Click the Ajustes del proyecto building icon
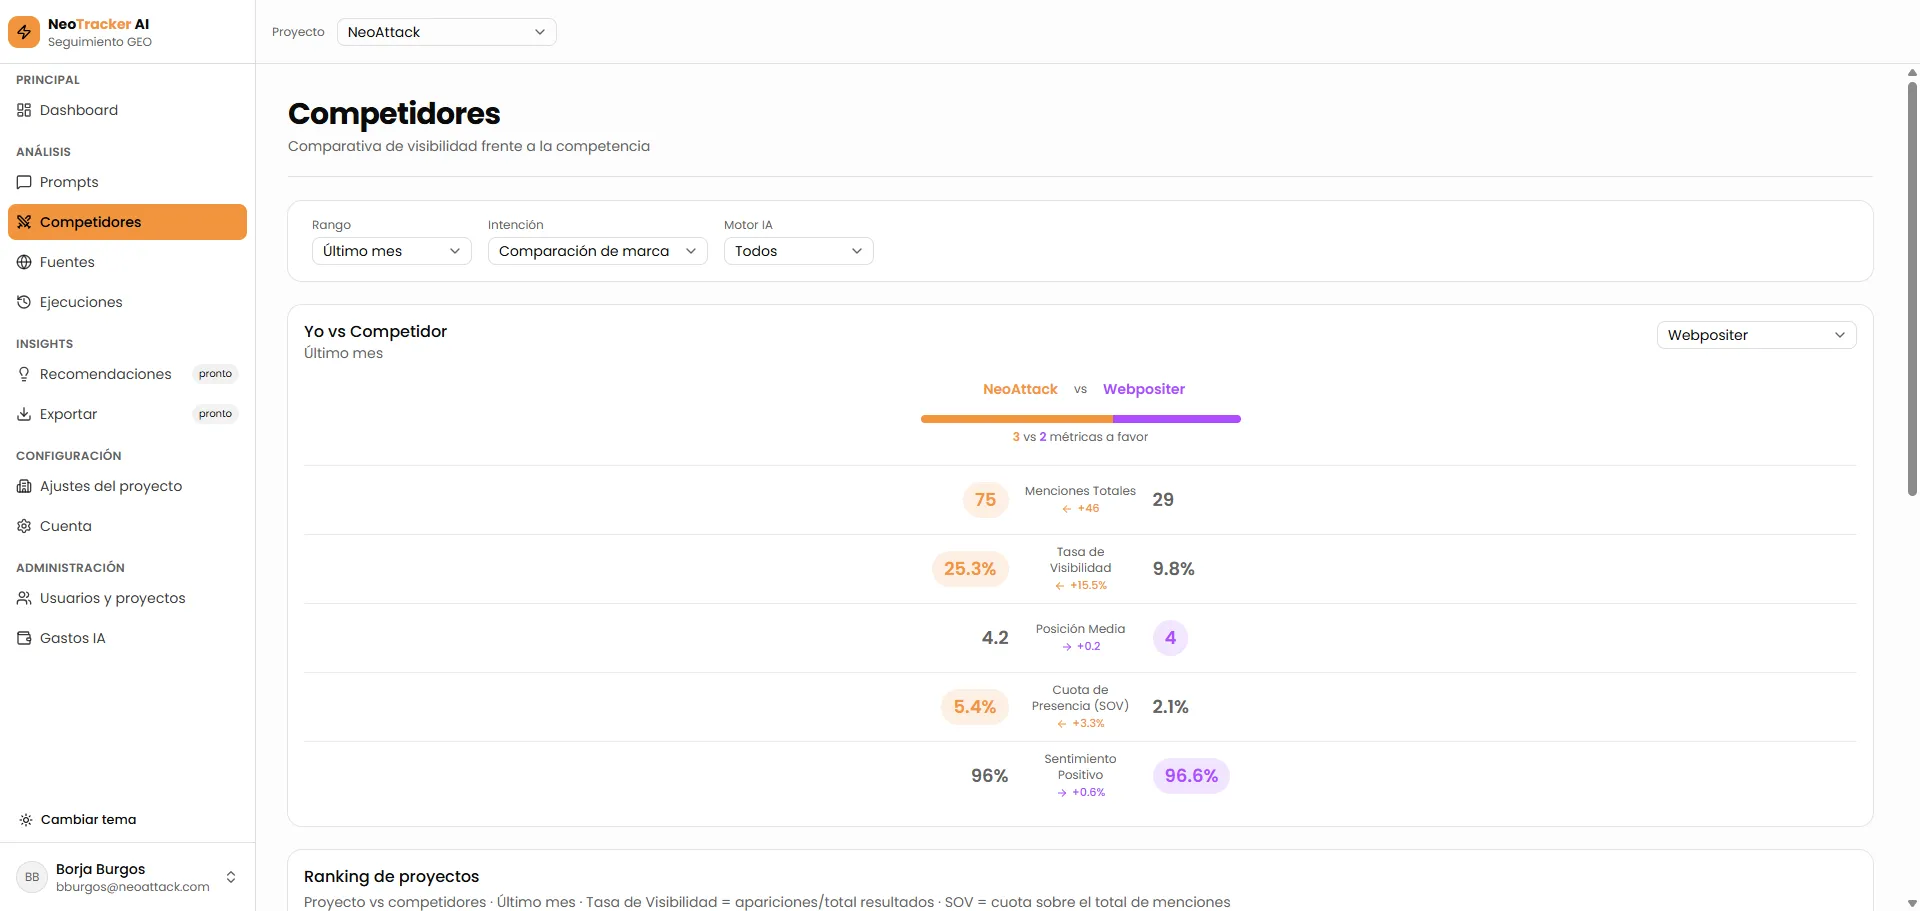This screenshot has width=1920, height=911. pyautogui.click(x=24, y=486)
